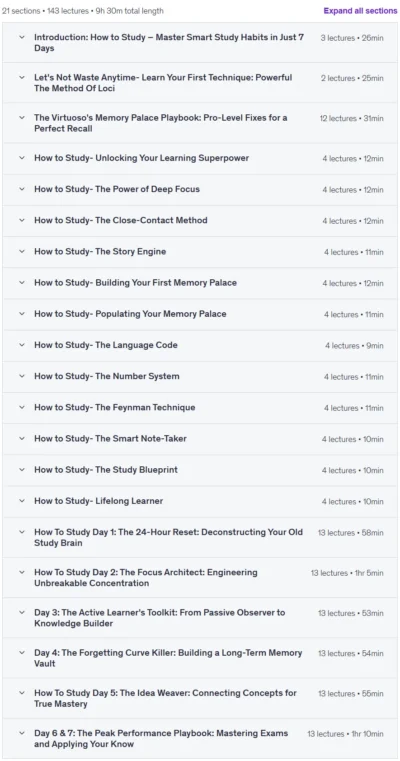Click the Expand all sections link
Image resolution: width=400 pixels, height=761 pixels.
[x=360, y=11]
